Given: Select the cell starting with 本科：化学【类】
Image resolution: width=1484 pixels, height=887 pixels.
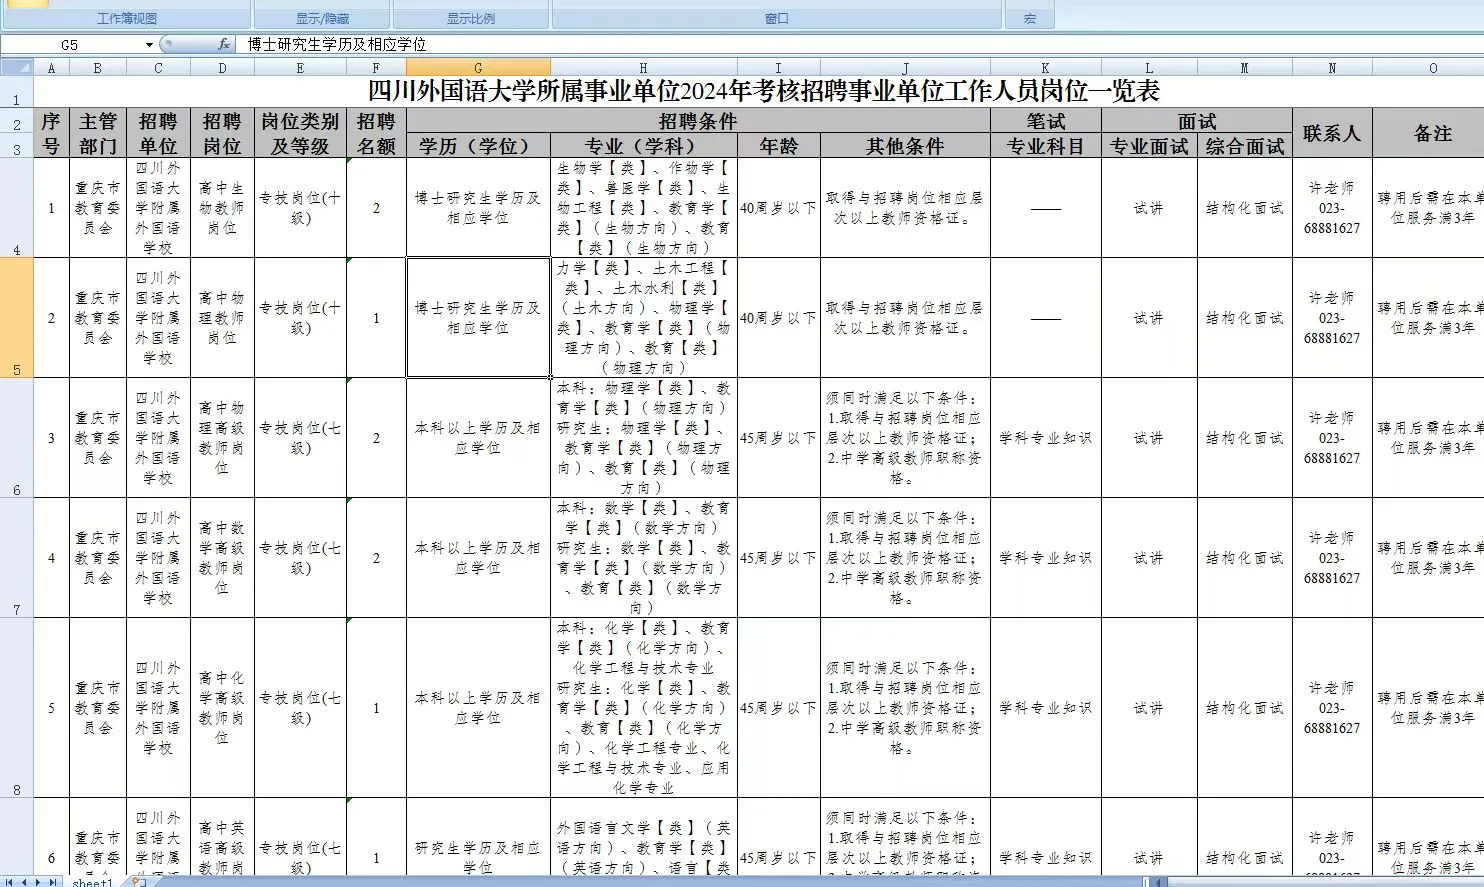Looking at the screenshot, I should (x=643, y=708).
